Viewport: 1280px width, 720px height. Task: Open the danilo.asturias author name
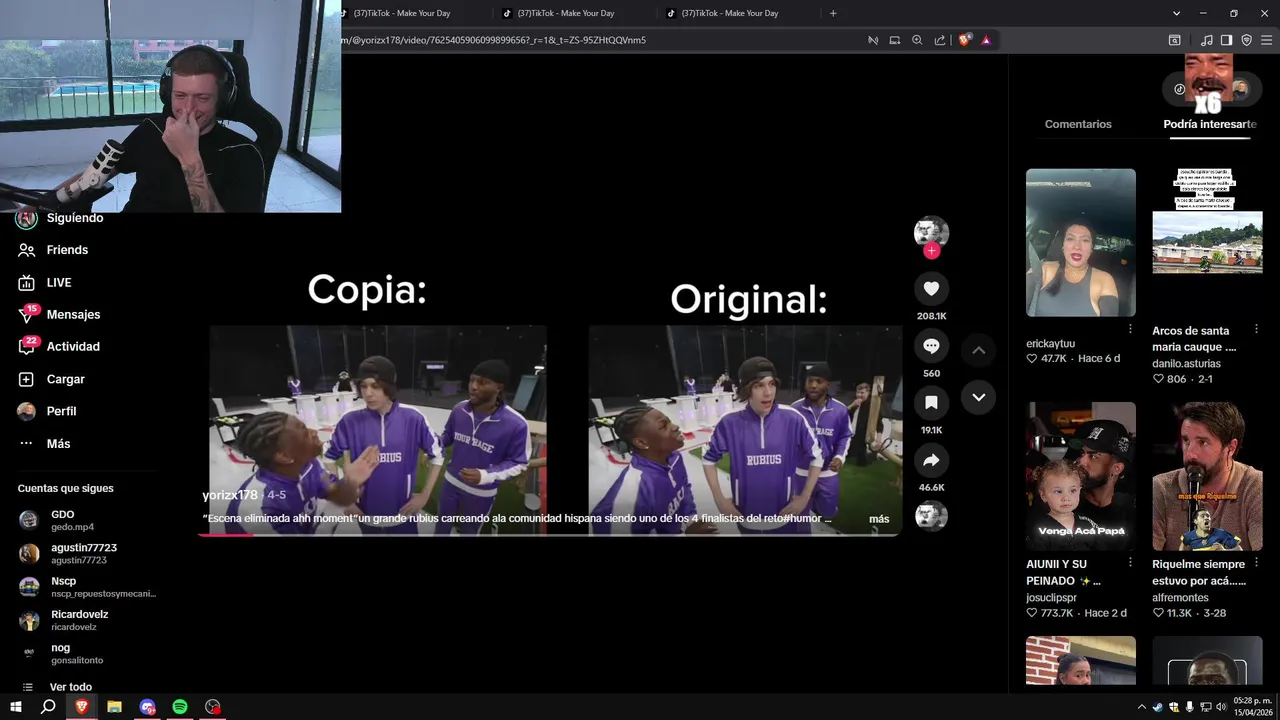[x=1186, y=364]
